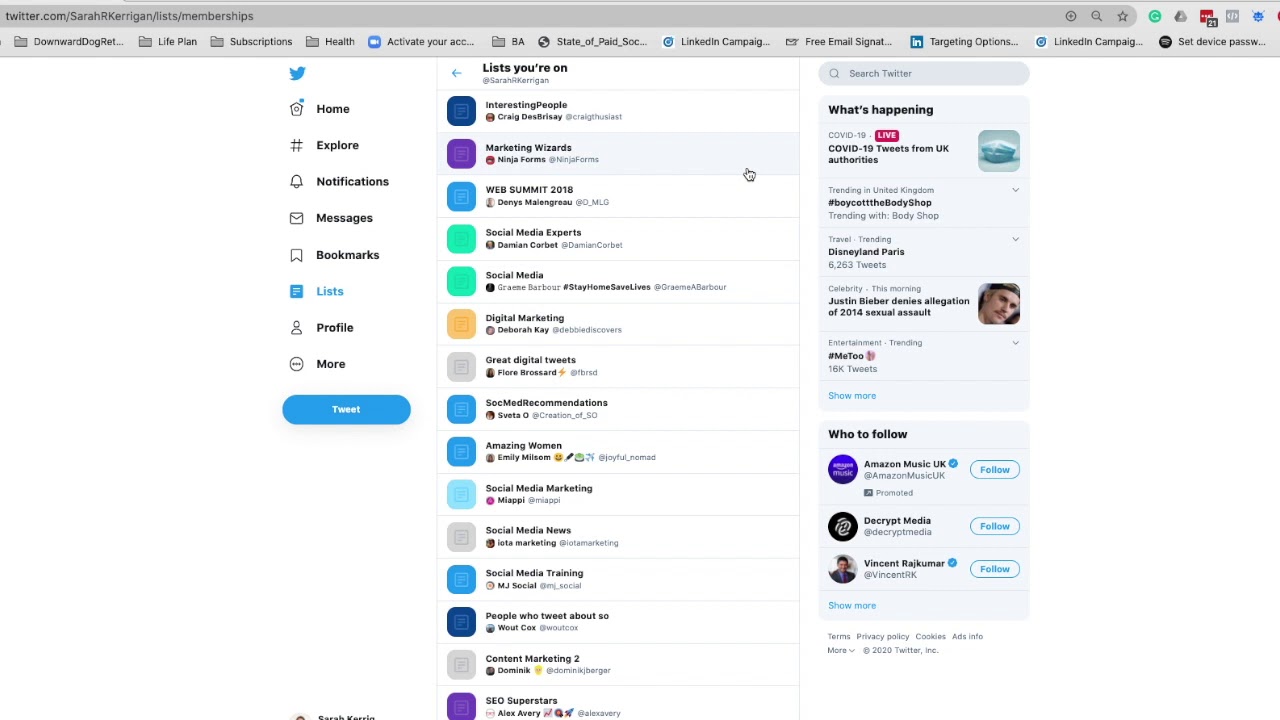The image size is (1280, 720).
Task: Open the Justin Bieber story thumbnail
Action: tap(999, 304)
